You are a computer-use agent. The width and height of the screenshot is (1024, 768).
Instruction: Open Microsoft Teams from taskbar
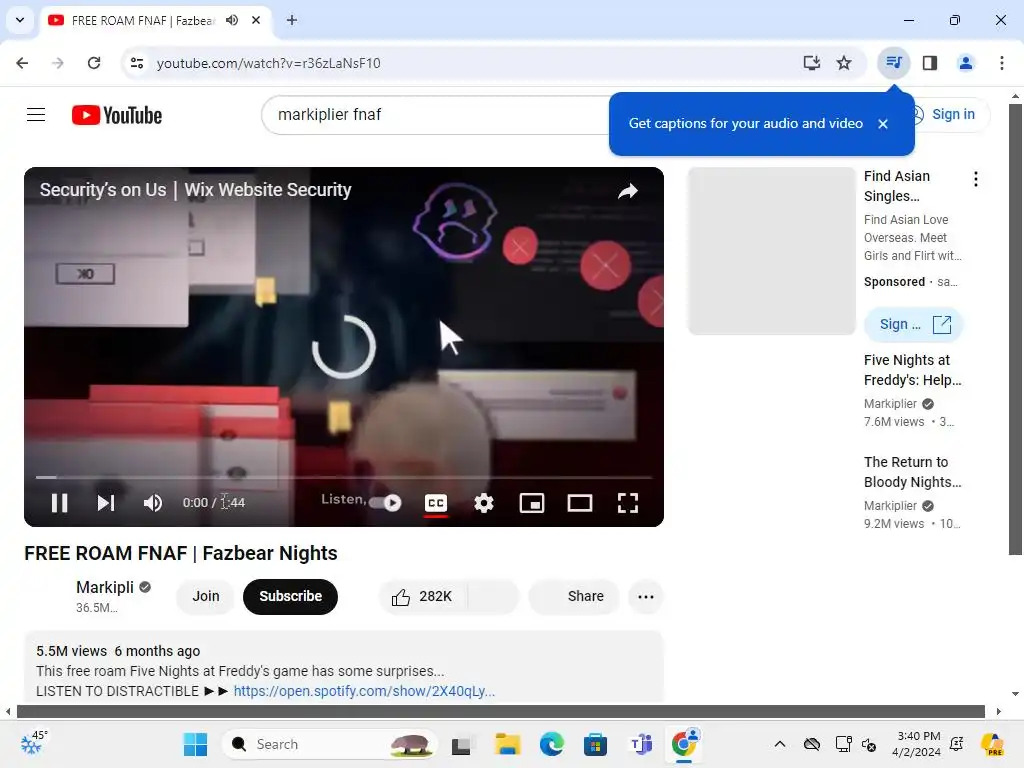click(641, 744)
